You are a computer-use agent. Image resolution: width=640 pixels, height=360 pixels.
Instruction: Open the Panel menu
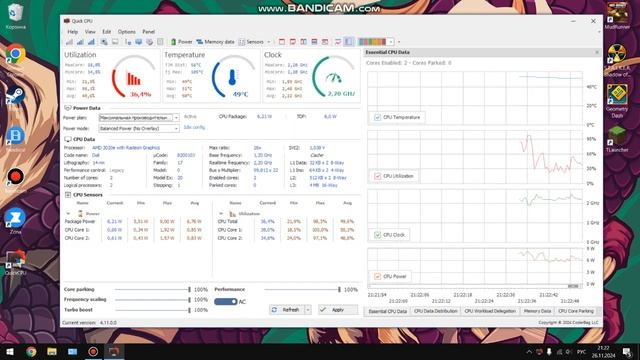coord(149,31)
